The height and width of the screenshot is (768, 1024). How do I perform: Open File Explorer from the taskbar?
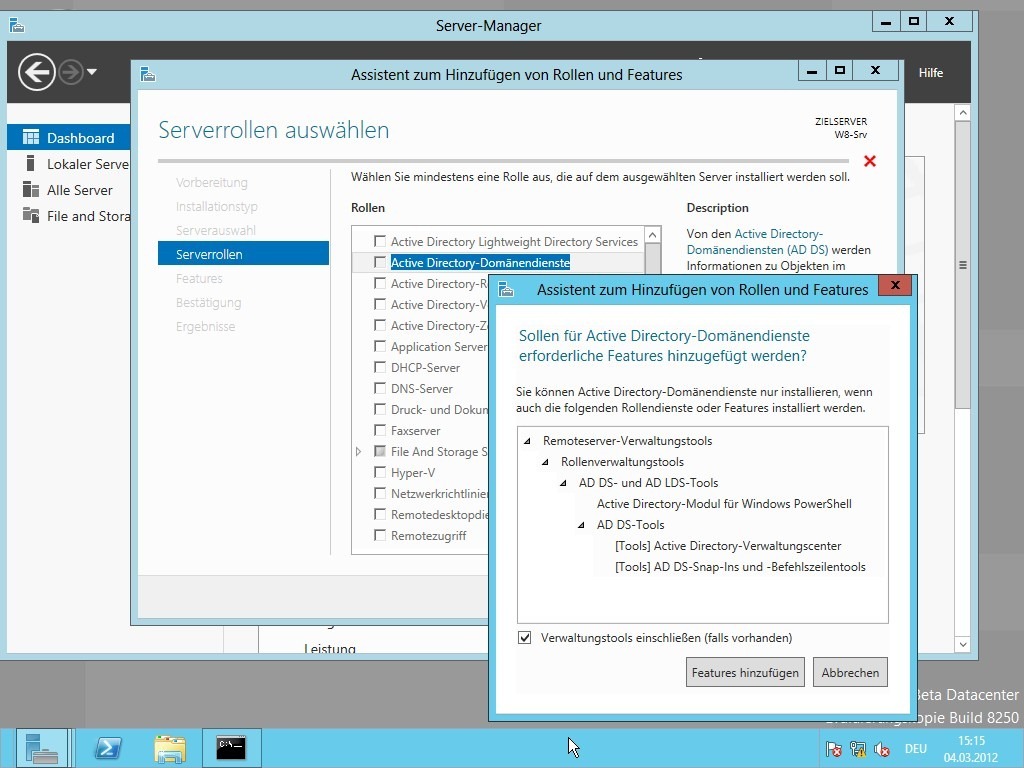170,748
